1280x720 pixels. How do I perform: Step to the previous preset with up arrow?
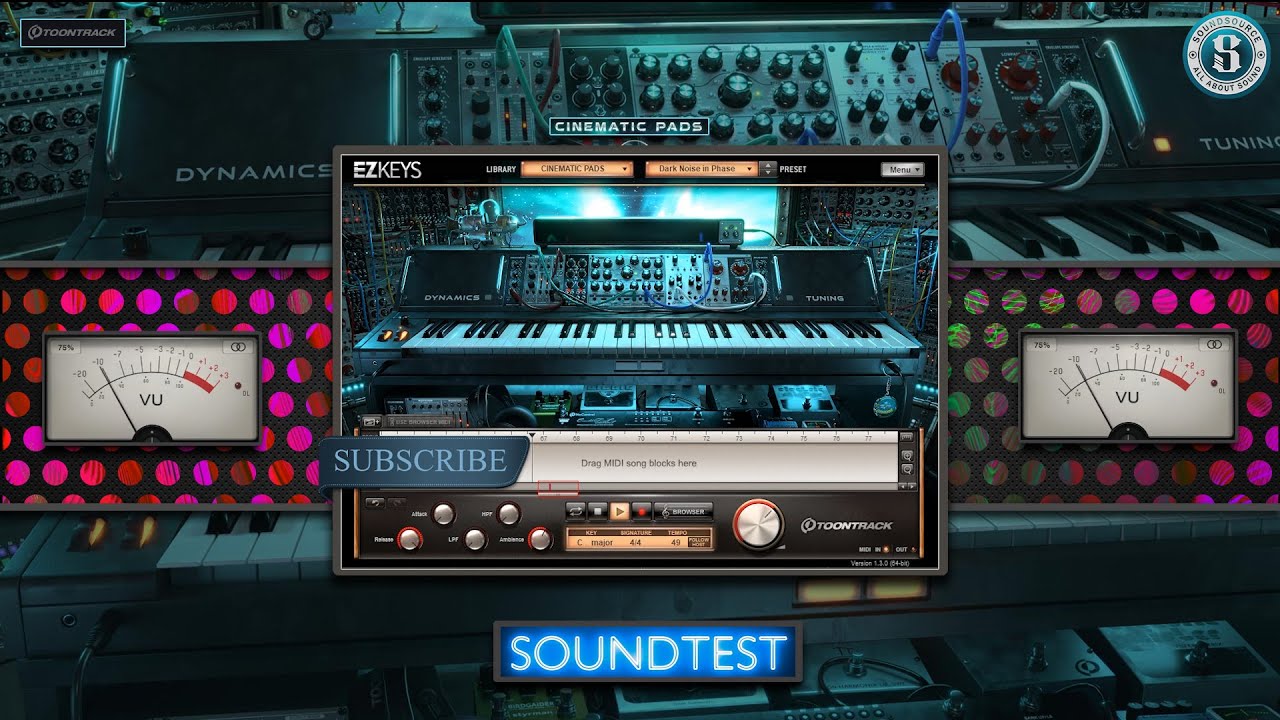[768, 165]
